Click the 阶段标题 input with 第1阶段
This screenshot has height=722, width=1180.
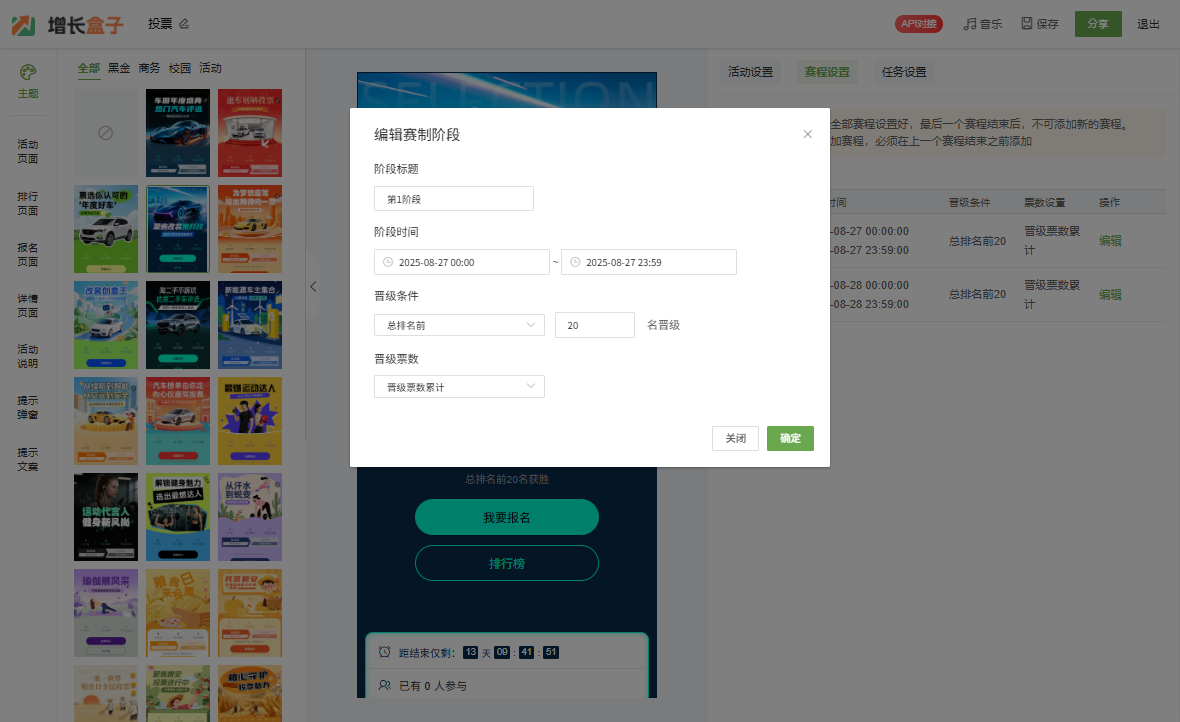coord(453,199)
